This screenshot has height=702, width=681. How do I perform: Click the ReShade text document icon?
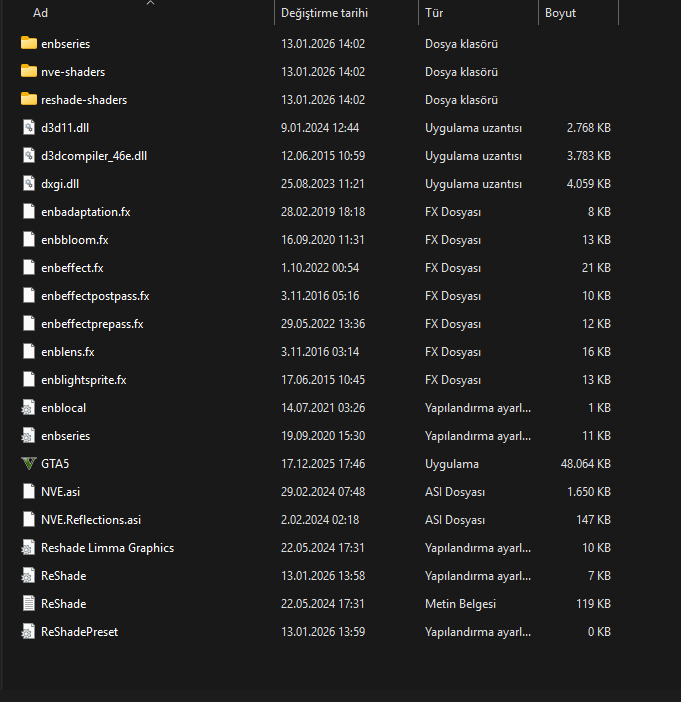tap(29, 604)
